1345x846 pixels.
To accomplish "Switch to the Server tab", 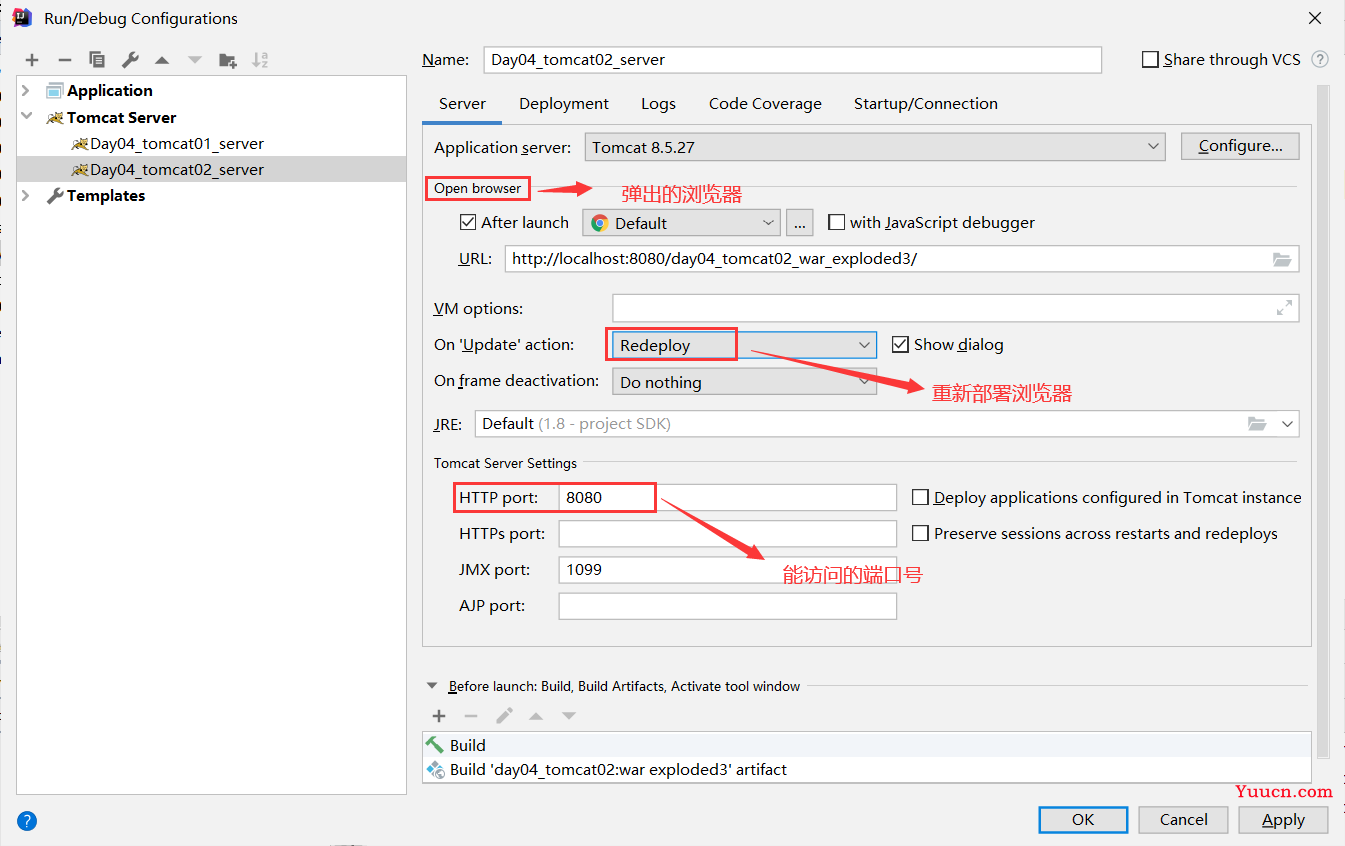I will point(462,104).
